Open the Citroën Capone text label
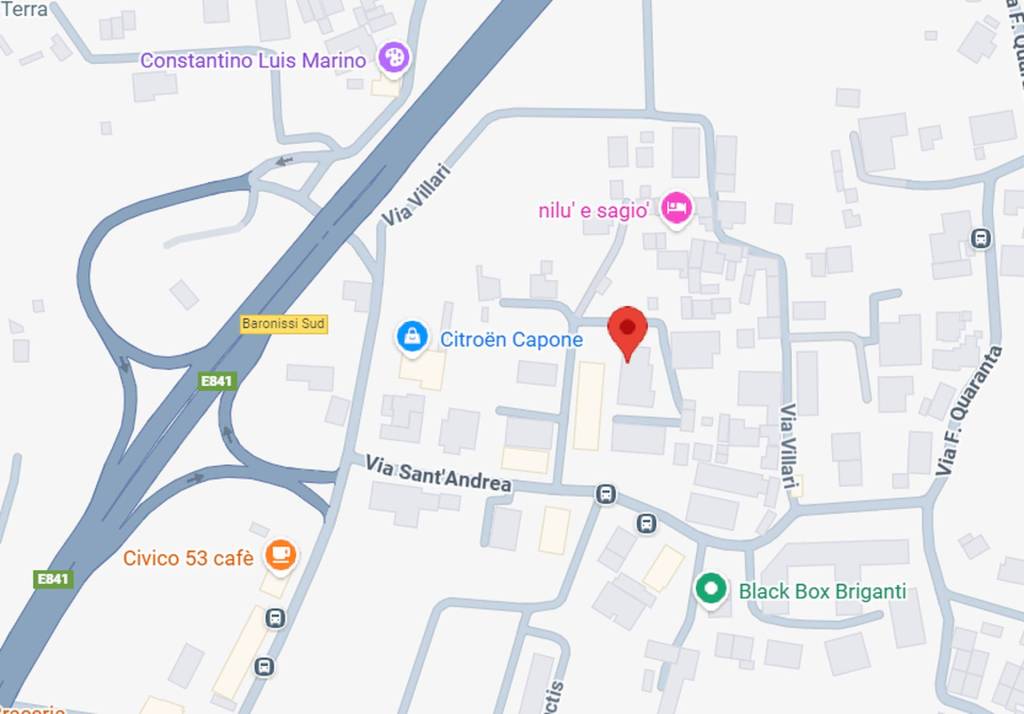Viewport: 1024px width, 714px height. pyautogui.click(x=511, y=340)
